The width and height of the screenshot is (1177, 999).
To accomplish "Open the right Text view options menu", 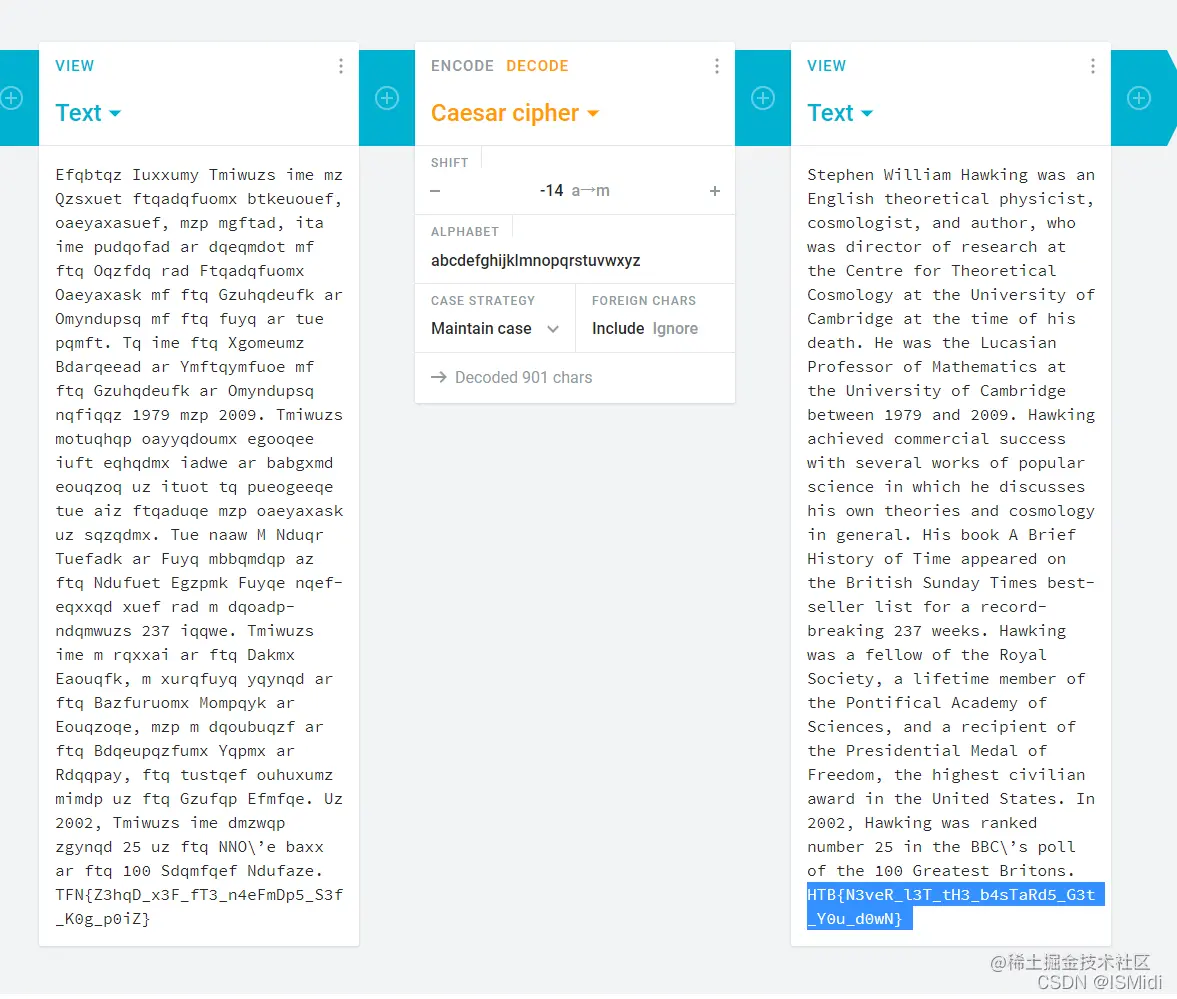I will [1093, 66].
